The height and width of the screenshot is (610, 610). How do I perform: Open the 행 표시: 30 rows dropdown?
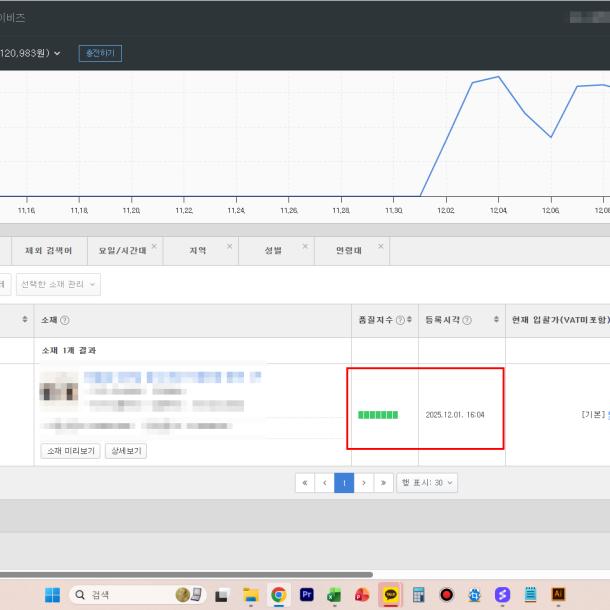427,482
